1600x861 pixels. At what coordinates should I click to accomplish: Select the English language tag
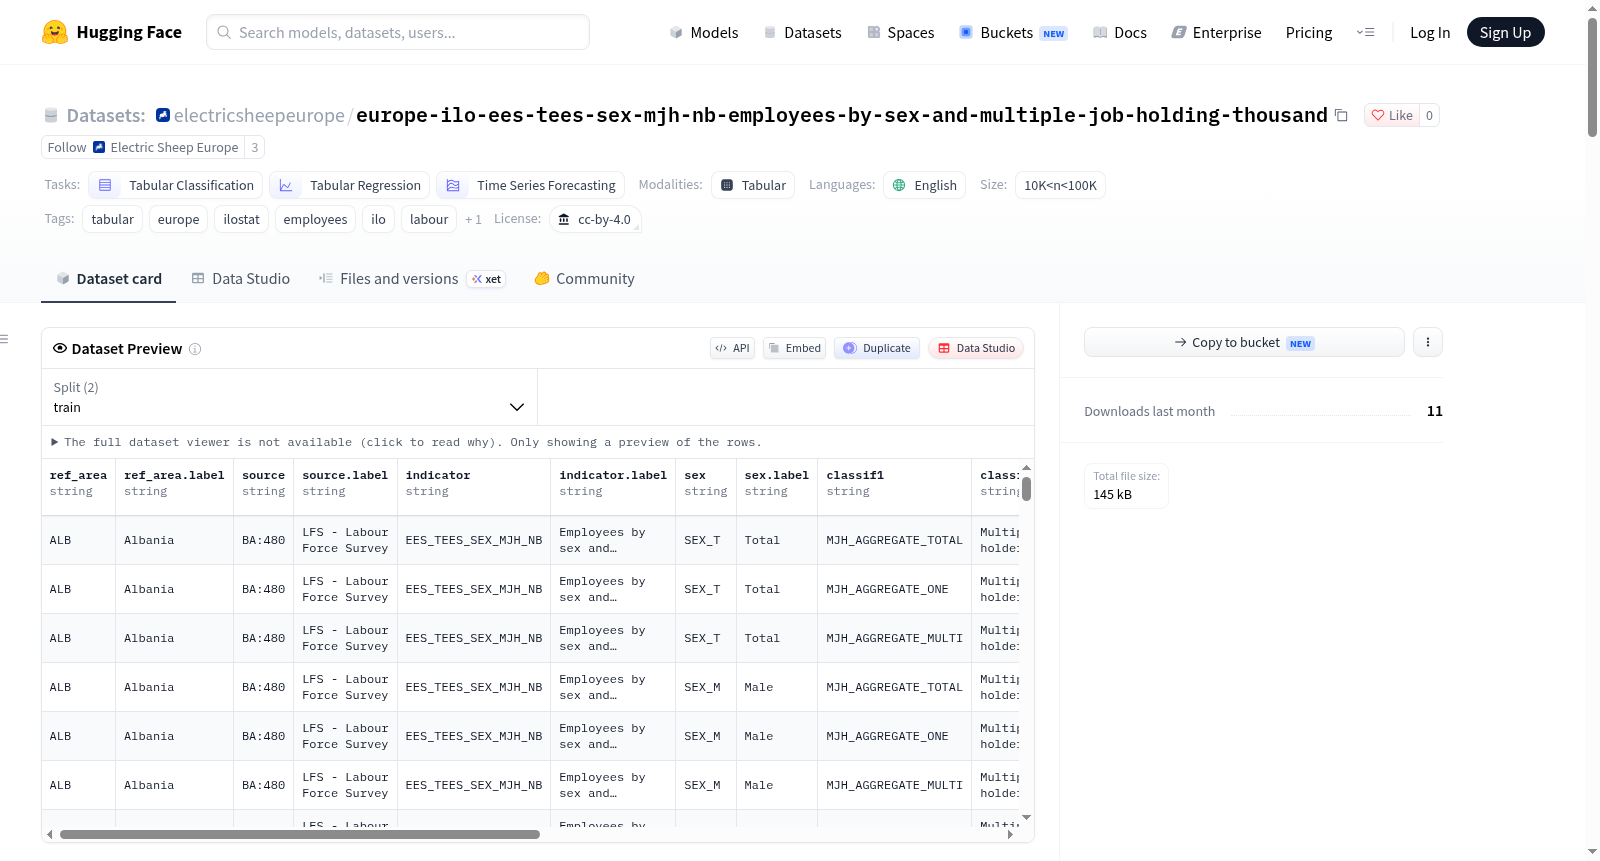point(925,185)
